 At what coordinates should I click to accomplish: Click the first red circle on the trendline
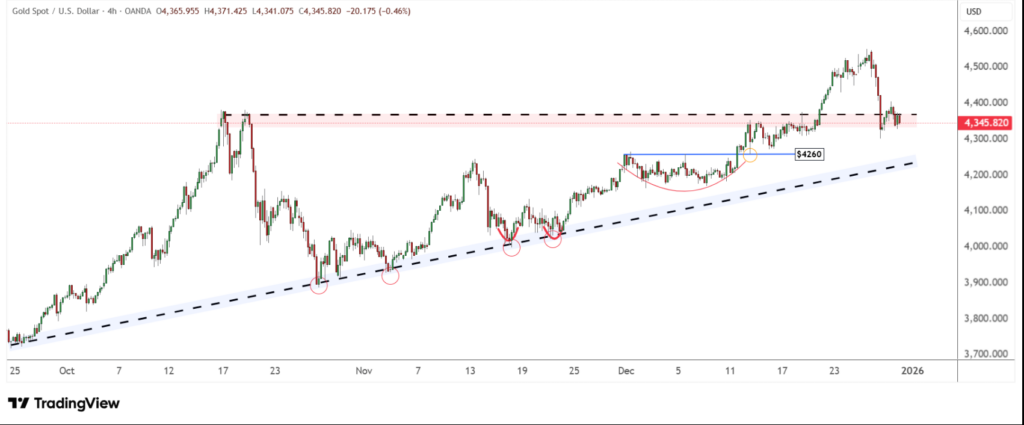point(319,285)
